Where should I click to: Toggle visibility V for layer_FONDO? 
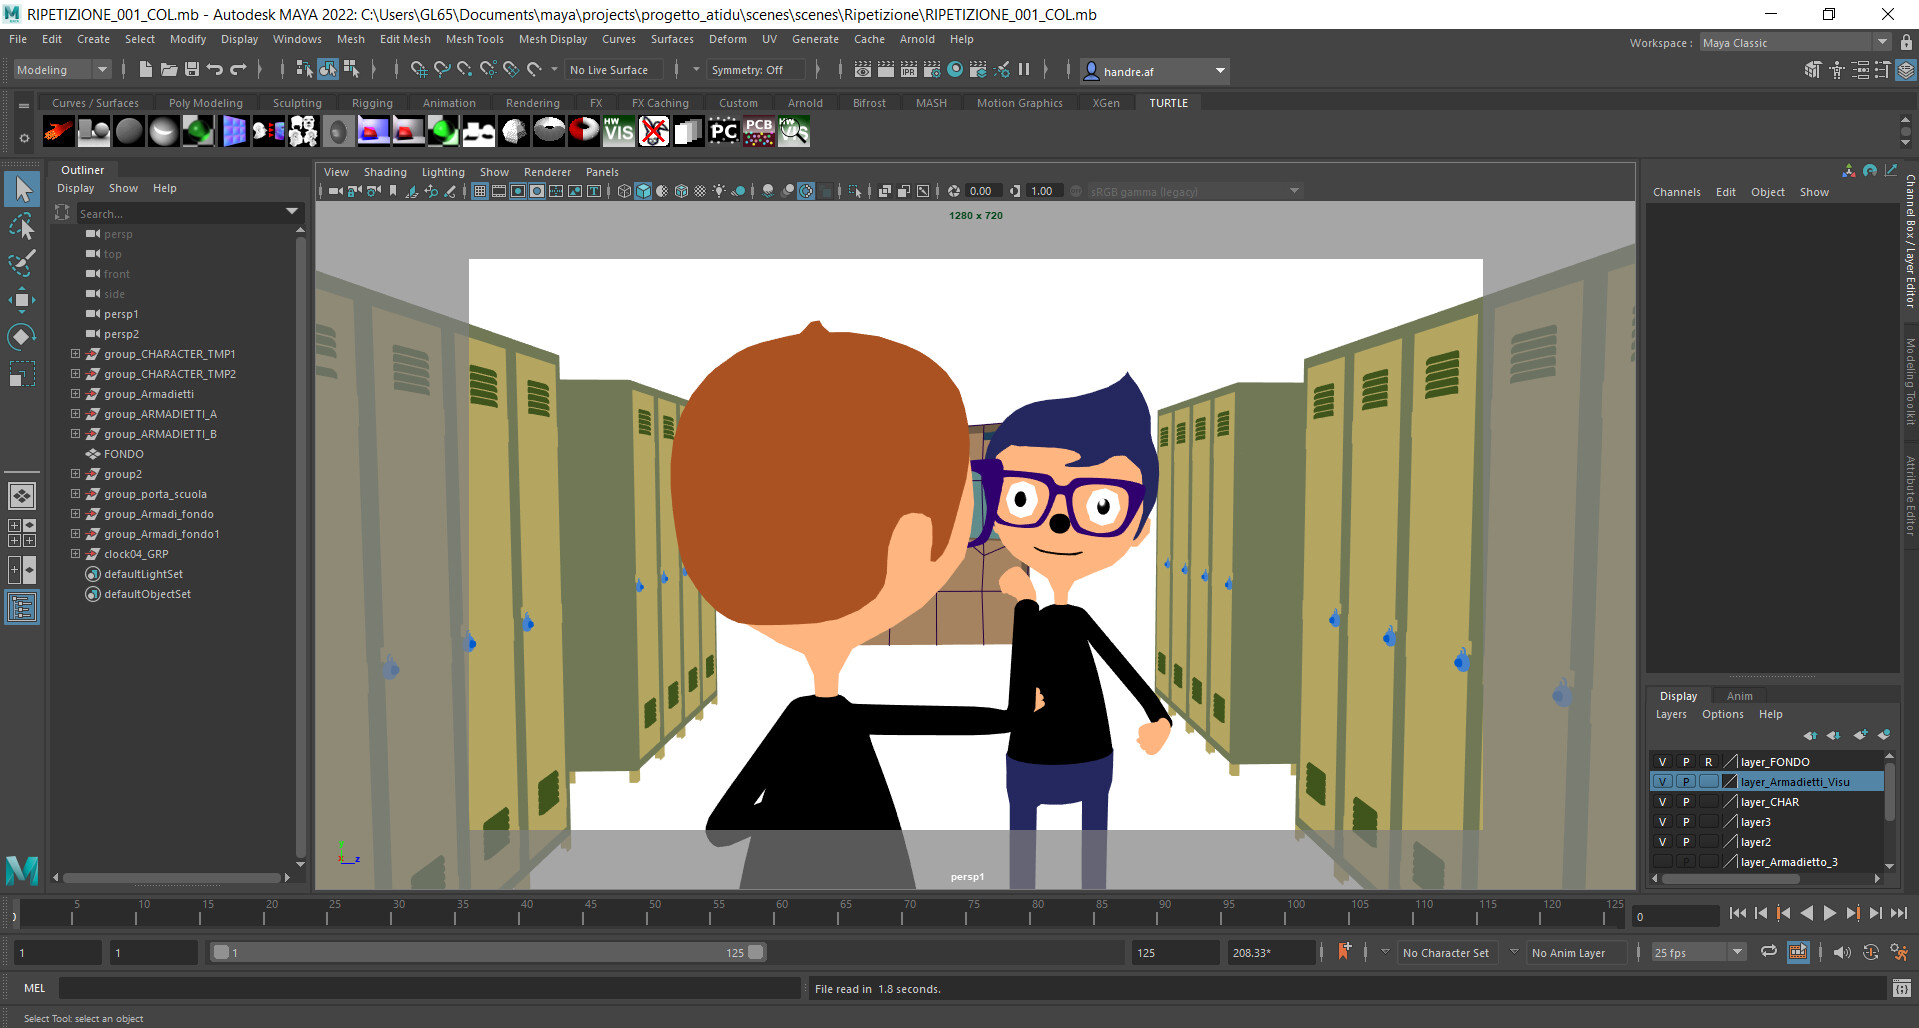coord(1661,761)
